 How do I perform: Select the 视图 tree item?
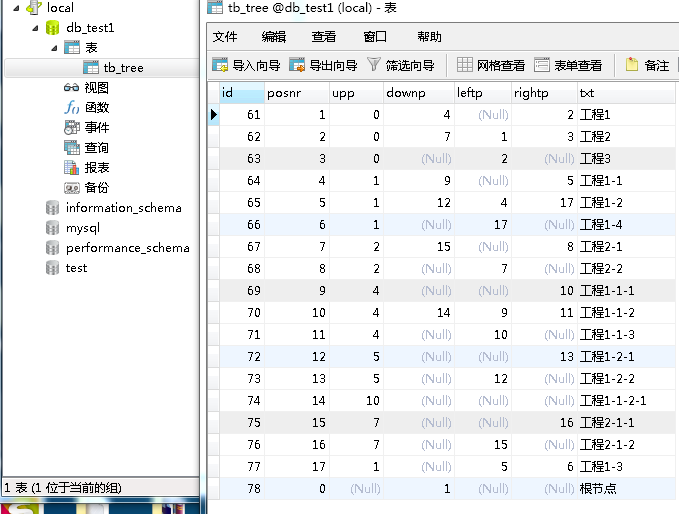coord(86,88)
